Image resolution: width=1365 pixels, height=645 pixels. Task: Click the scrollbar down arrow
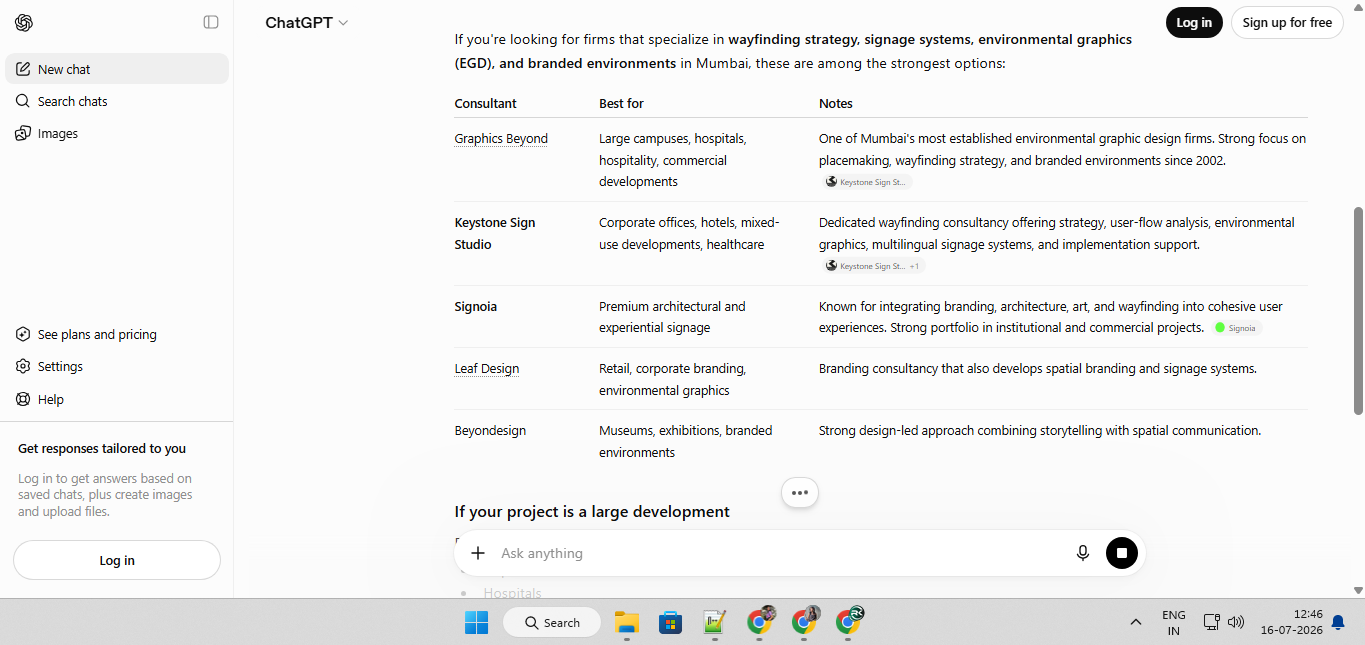click(x=1358, y=590)
